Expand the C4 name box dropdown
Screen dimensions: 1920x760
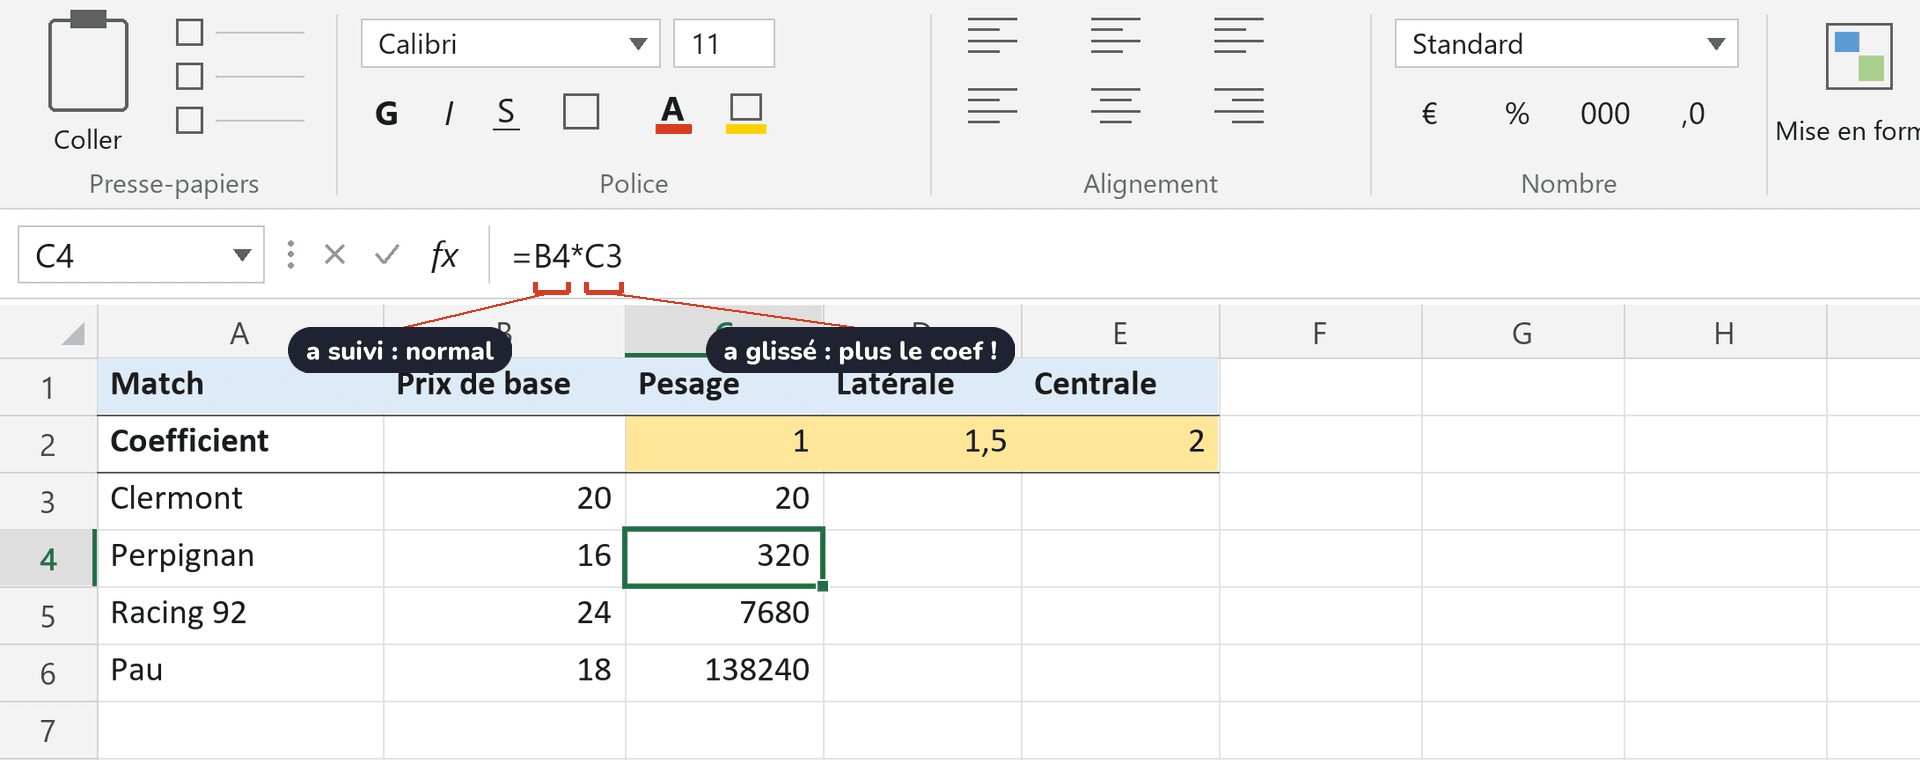242,255
